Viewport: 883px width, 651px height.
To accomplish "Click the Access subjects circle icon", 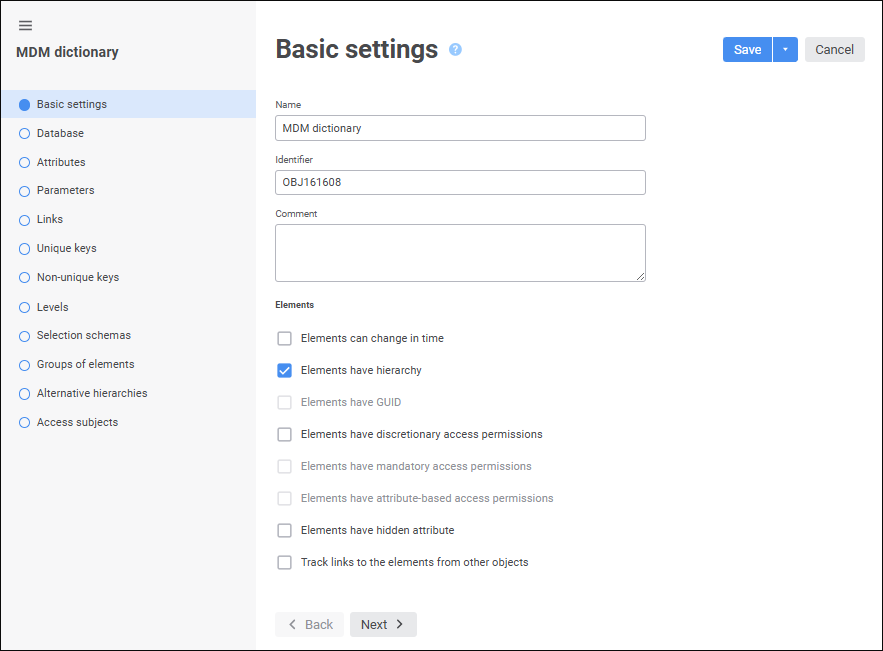I will click(x=25, y=423).
